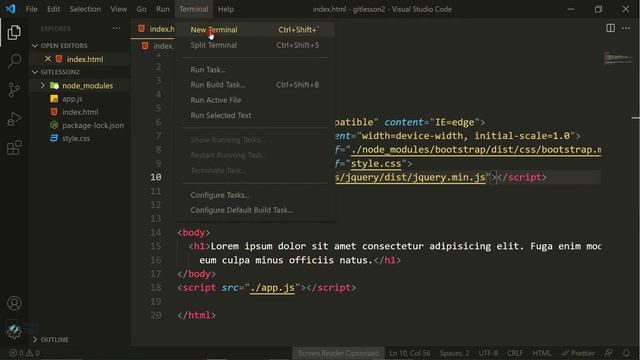
Task: Open the Extensions view icon
Action: tap(14, 147)
